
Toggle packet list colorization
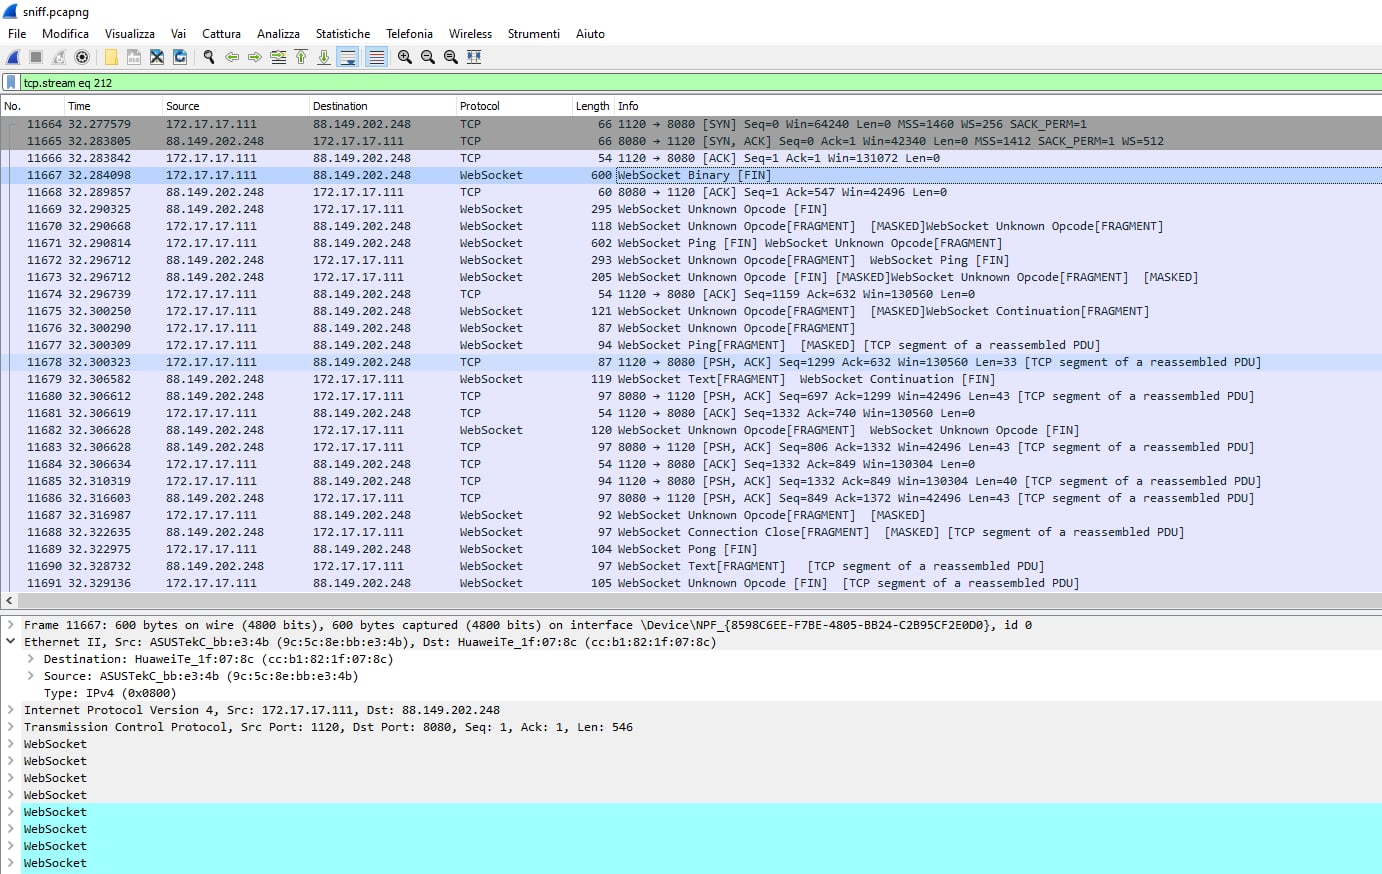click(376, 57)
